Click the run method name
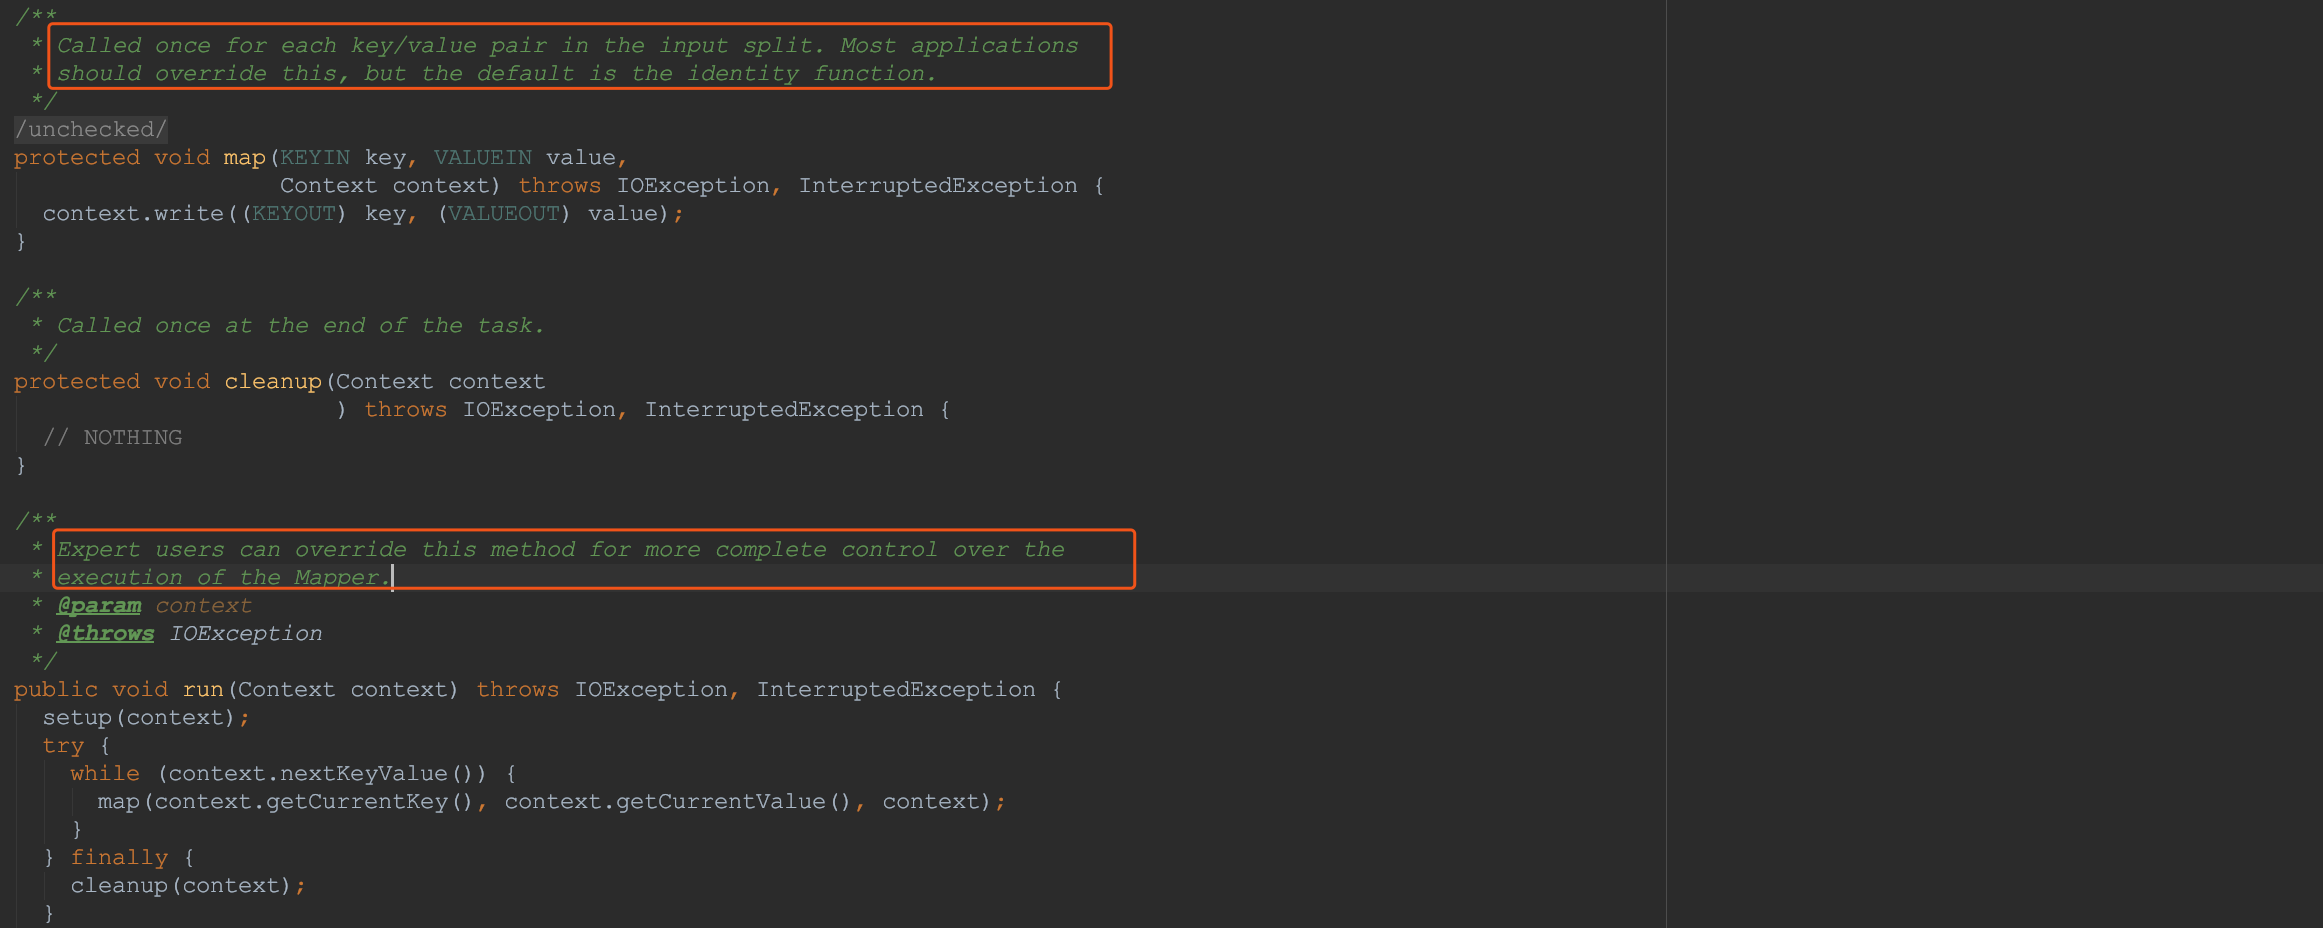 (x=203, y=689)
